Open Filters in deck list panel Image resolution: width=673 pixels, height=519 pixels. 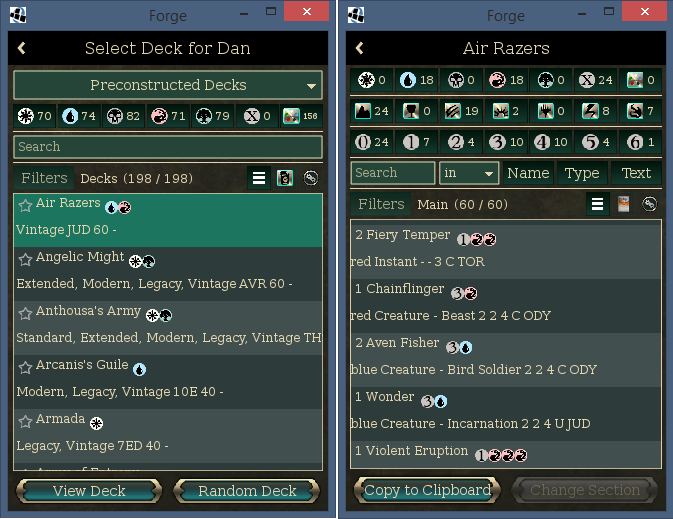44,178
